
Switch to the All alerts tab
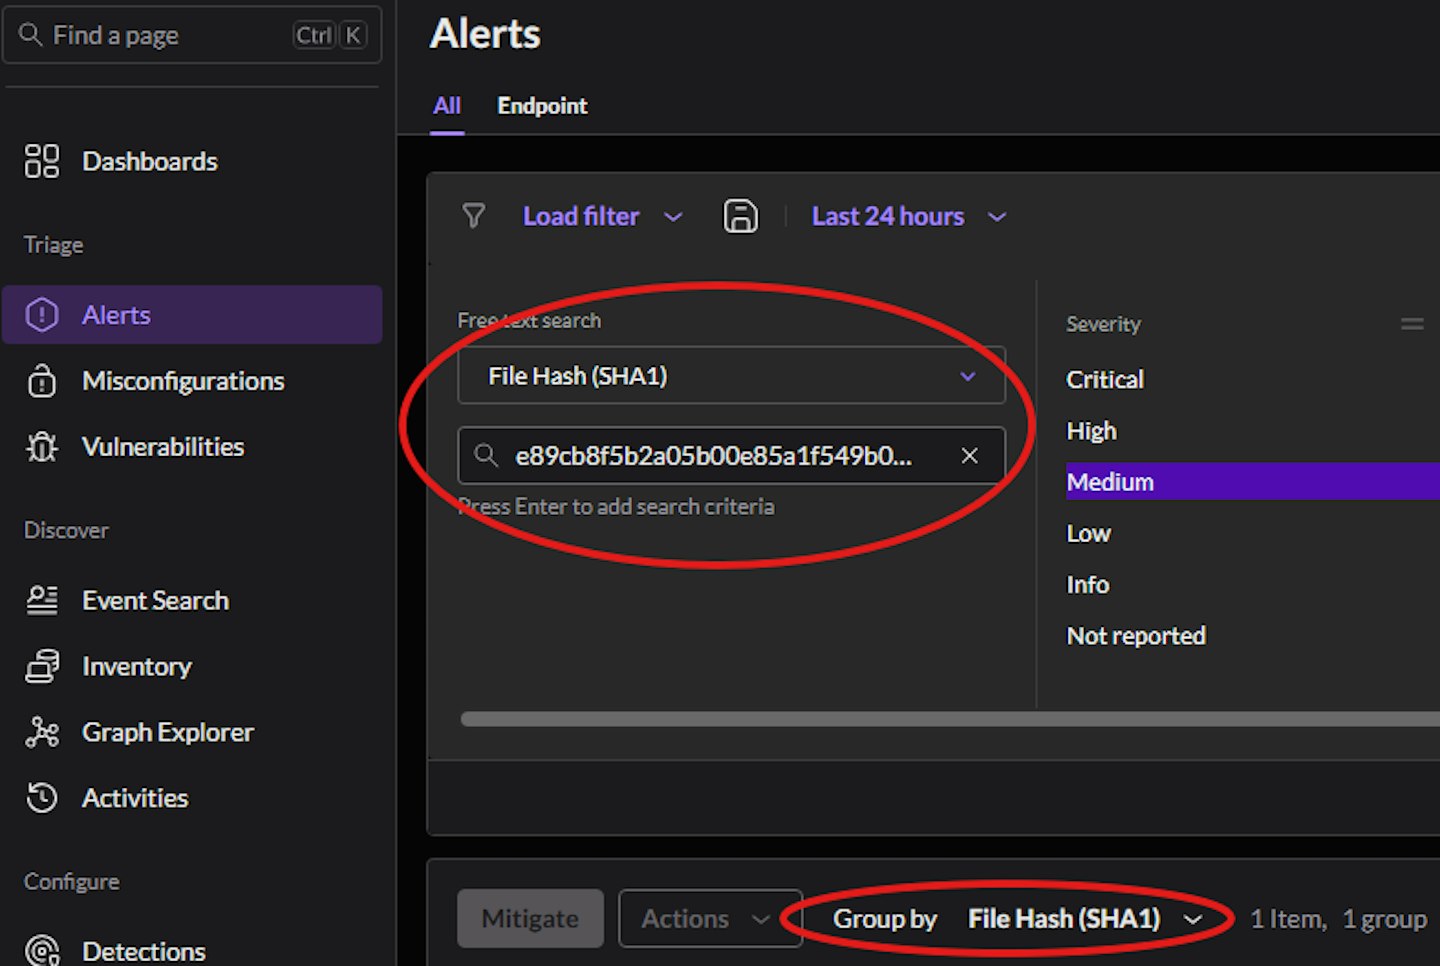pyautogui.click(x=447, y=106)
